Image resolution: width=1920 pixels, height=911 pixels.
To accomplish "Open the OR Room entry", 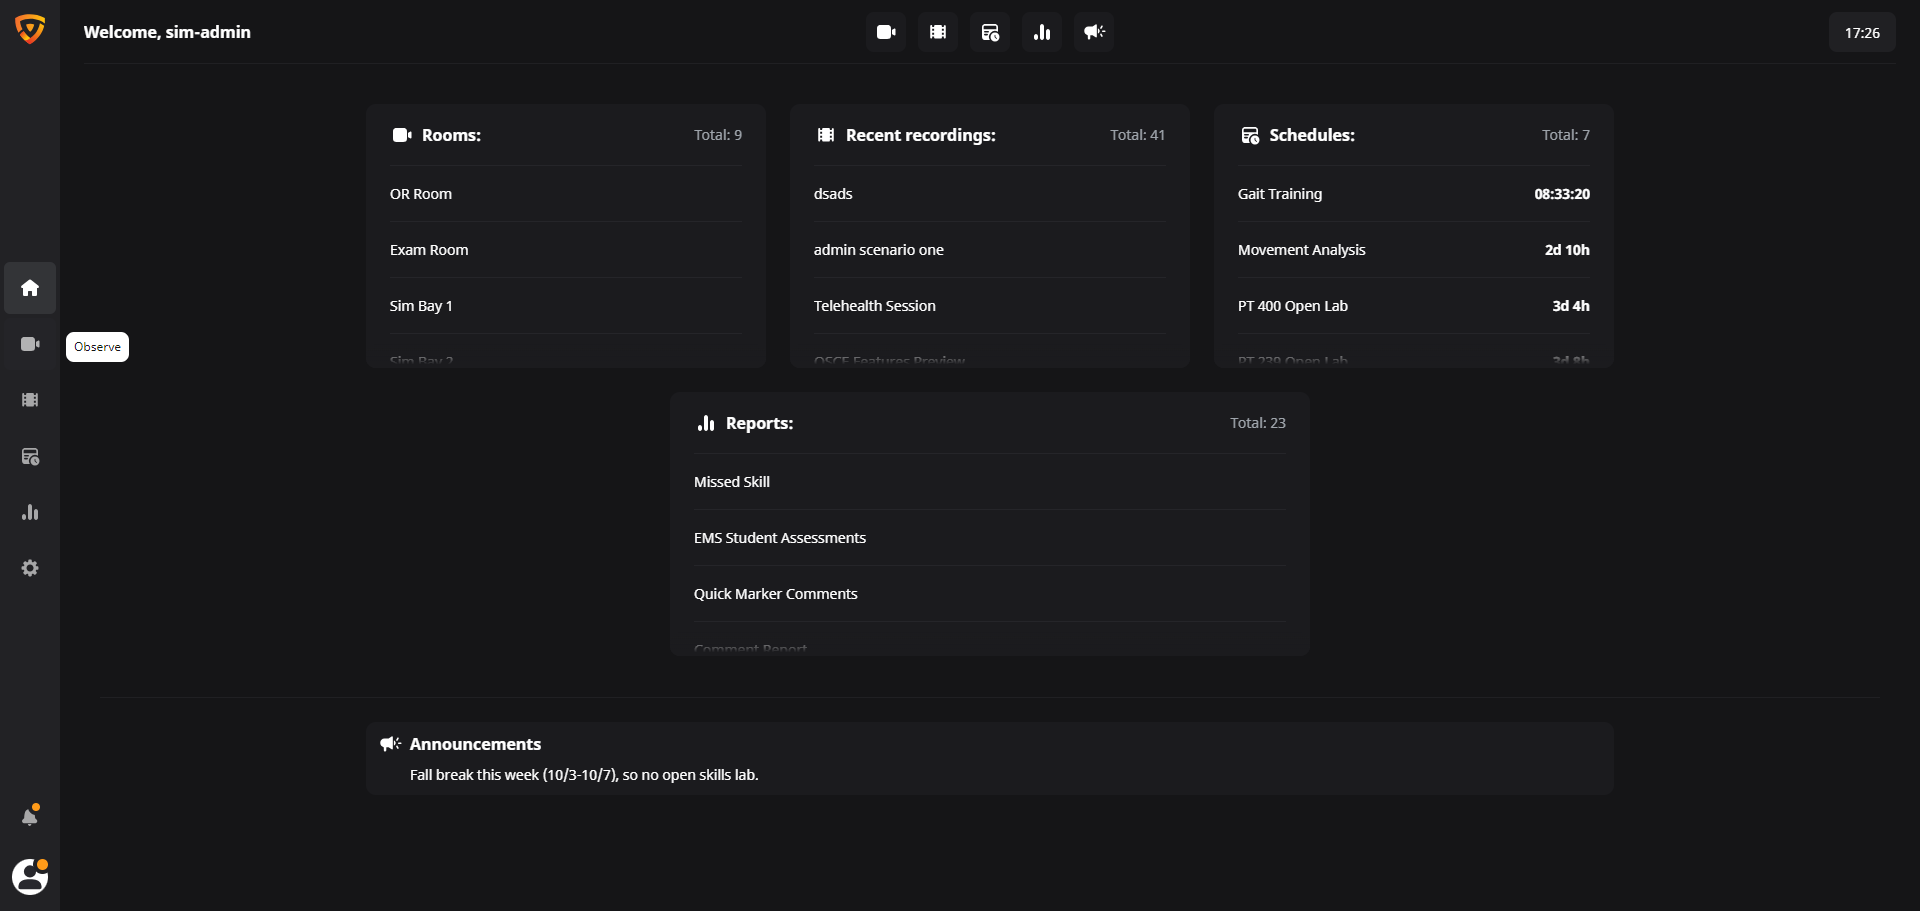I will click(421, 194).
